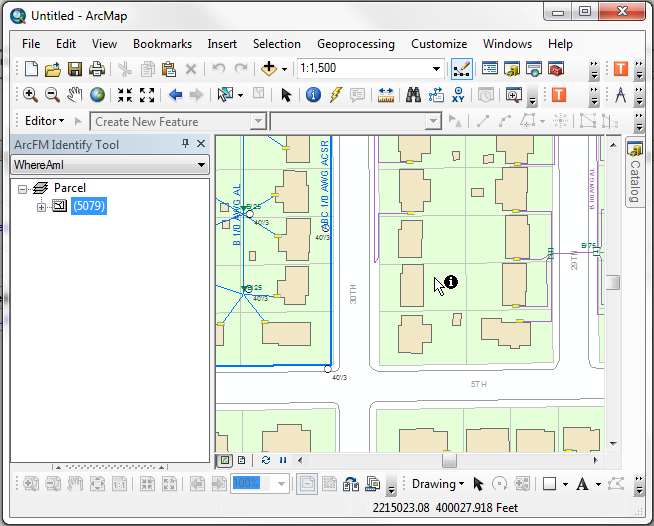Collapse the Parcel tree node
The height and width of the screenshot is (526, 654).
tap(23, 188)
